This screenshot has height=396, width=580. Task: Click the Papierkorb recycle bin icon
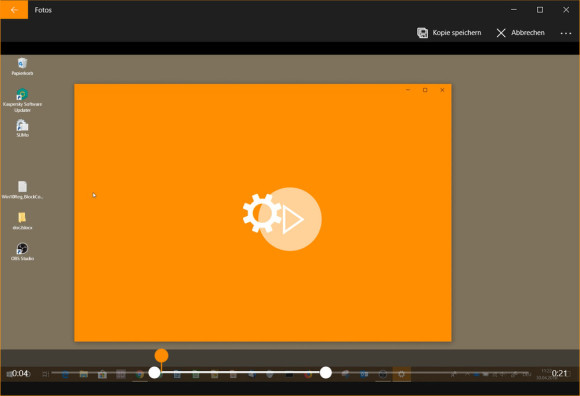click(22, 63)
